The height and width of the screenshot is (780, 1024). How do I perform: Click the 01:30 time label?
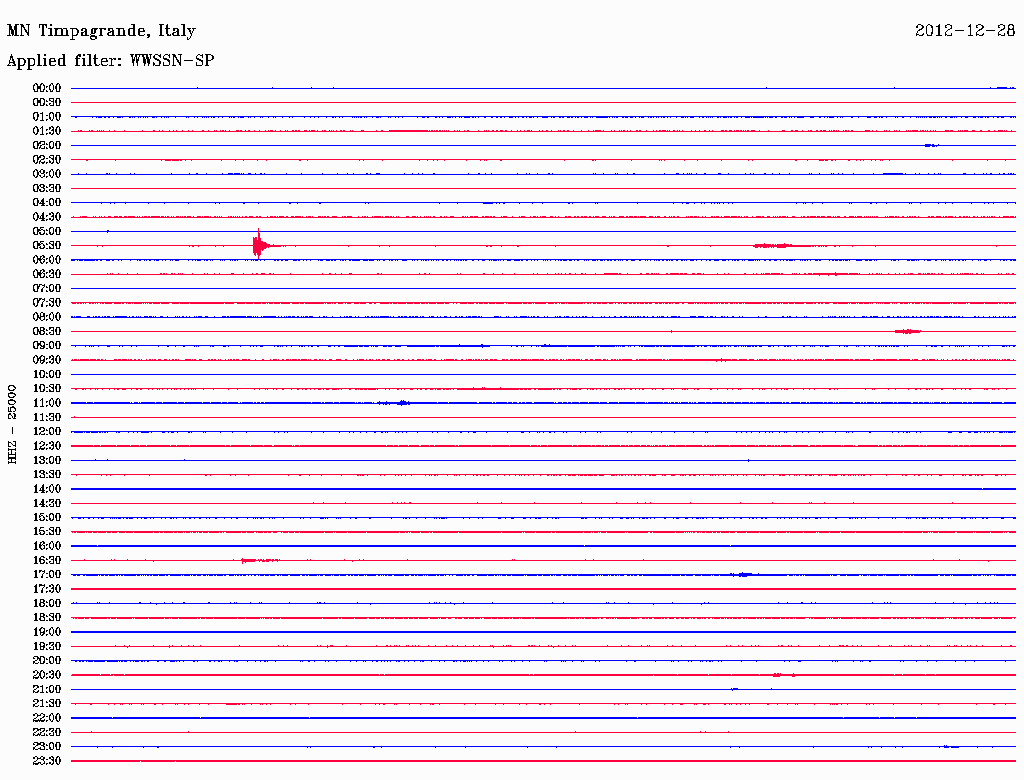click(x=47, y=131)
